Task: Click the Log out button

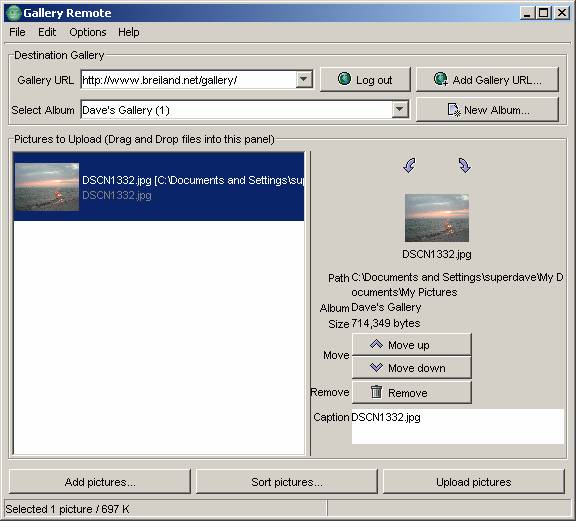Action: pos(365,79)
